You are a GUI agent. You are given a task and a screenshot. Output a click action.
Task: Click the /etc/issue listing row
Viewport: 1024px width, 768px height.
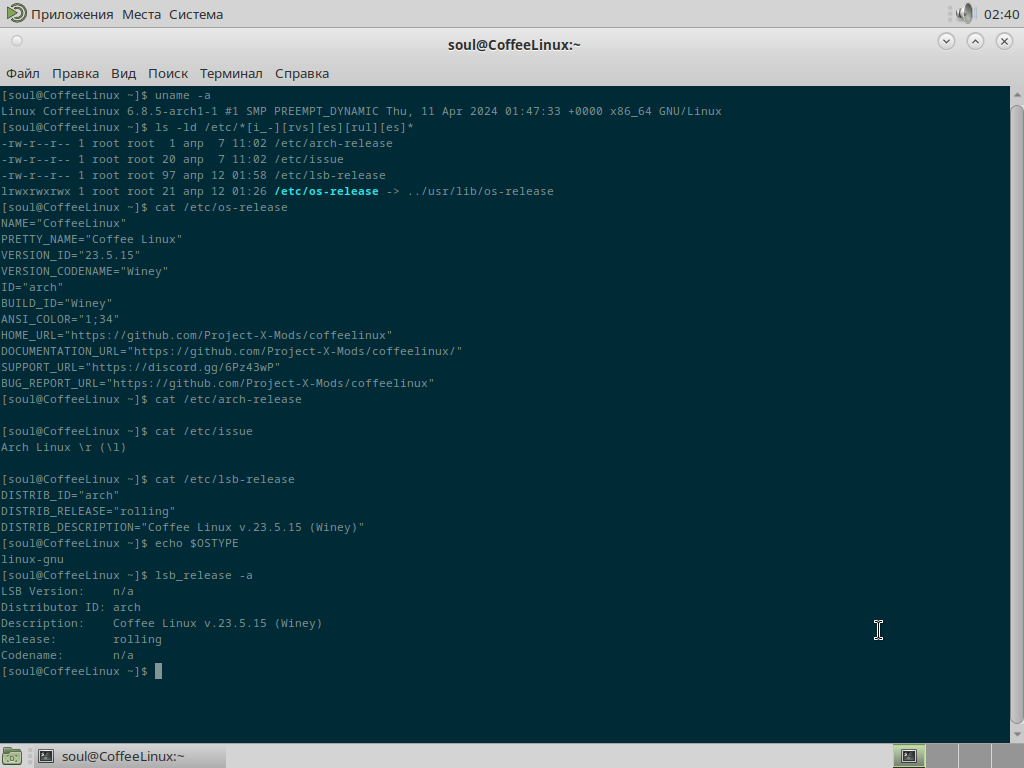(172, 159)
